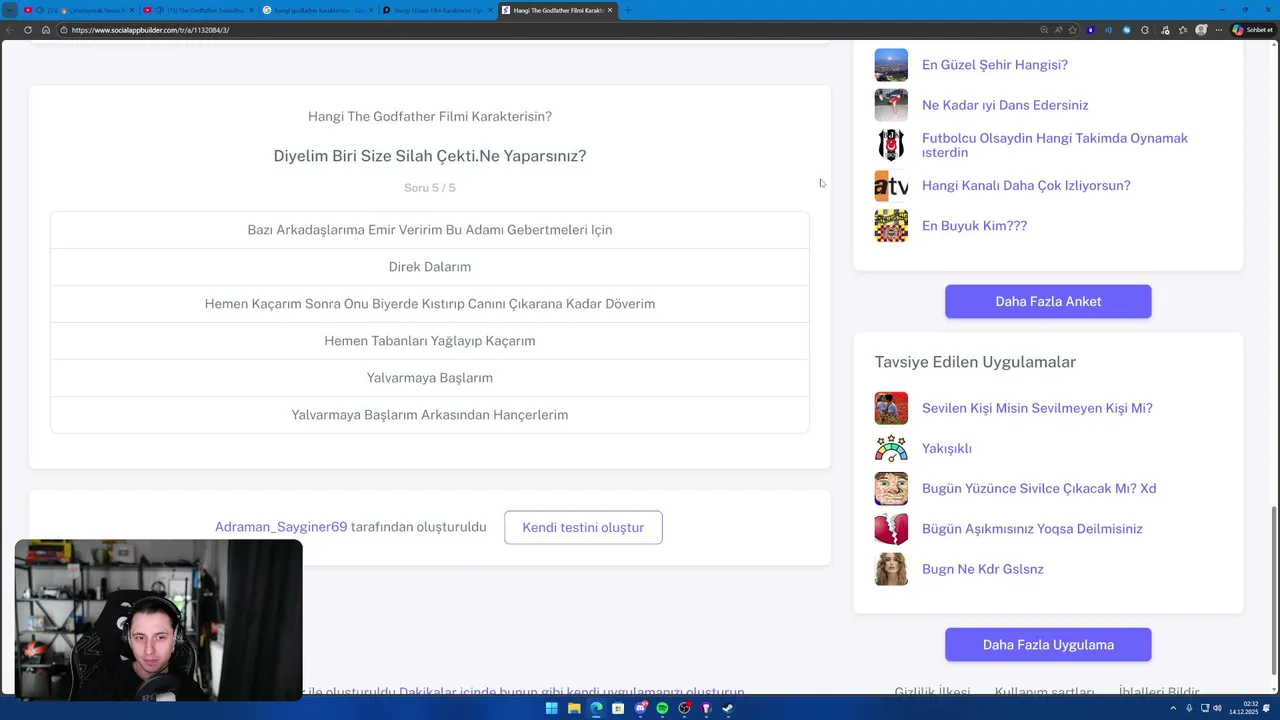This screenshot has width=1280, height=720.
Task: Go back with the browser back arrow
Action: click(x=10, y=30)
